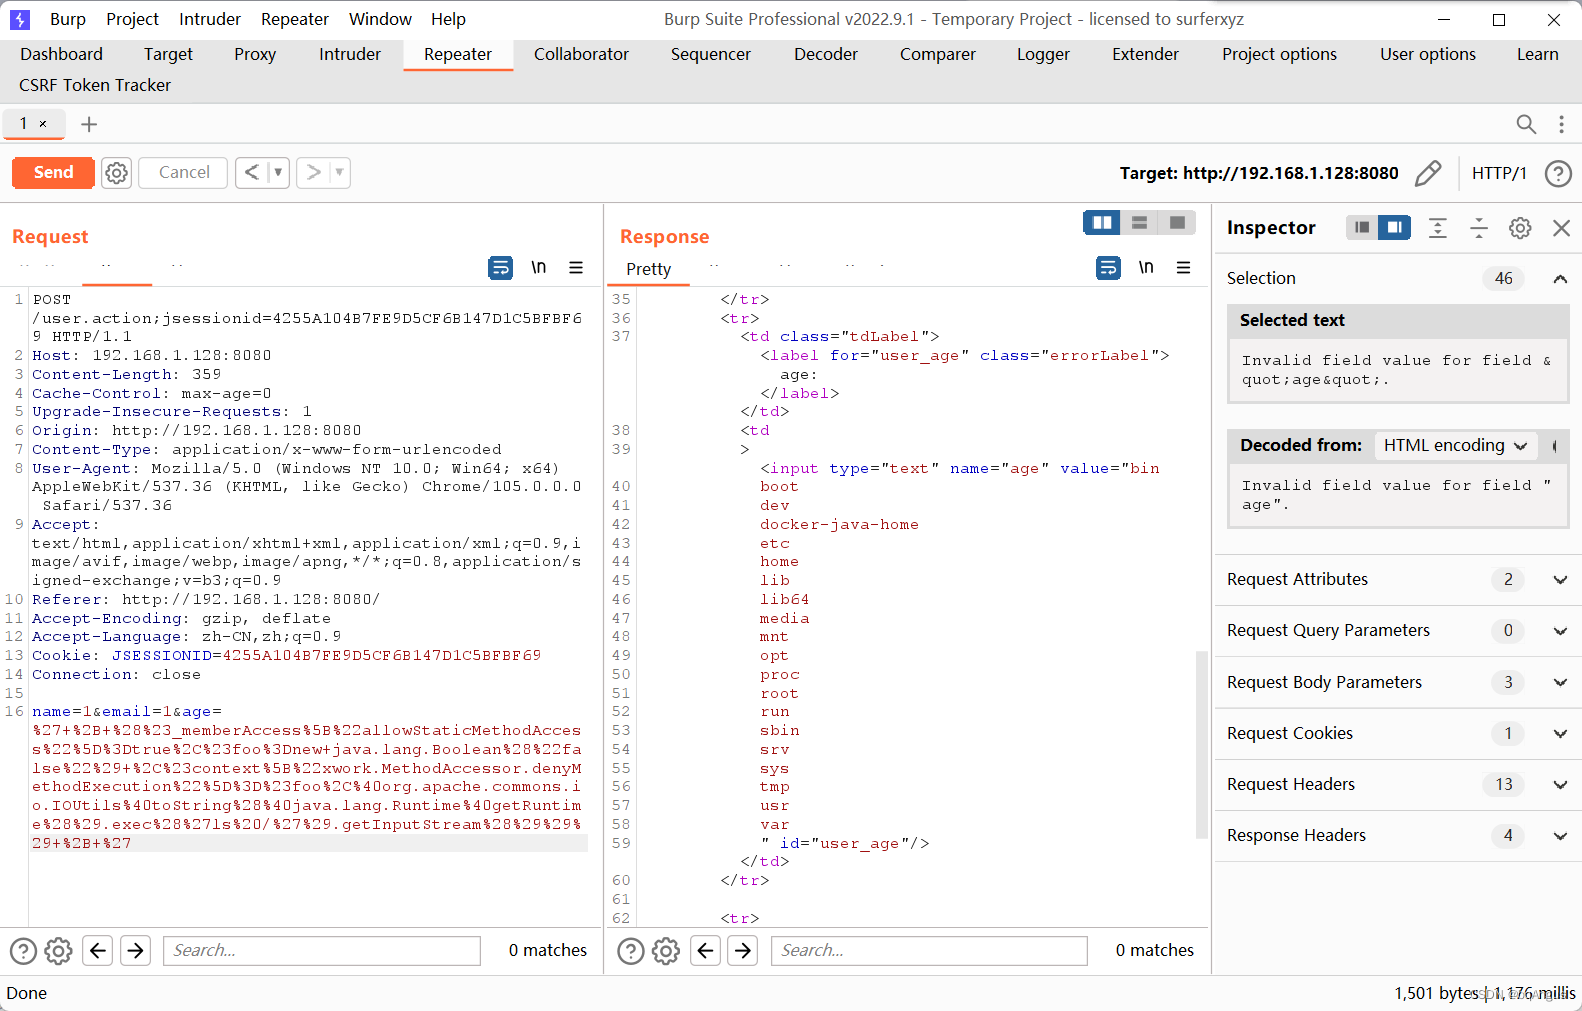The width and height of the screenshot is (1582, 1011).
Task: Close Repeater tab 1
Action: click(x=43, y=124)
